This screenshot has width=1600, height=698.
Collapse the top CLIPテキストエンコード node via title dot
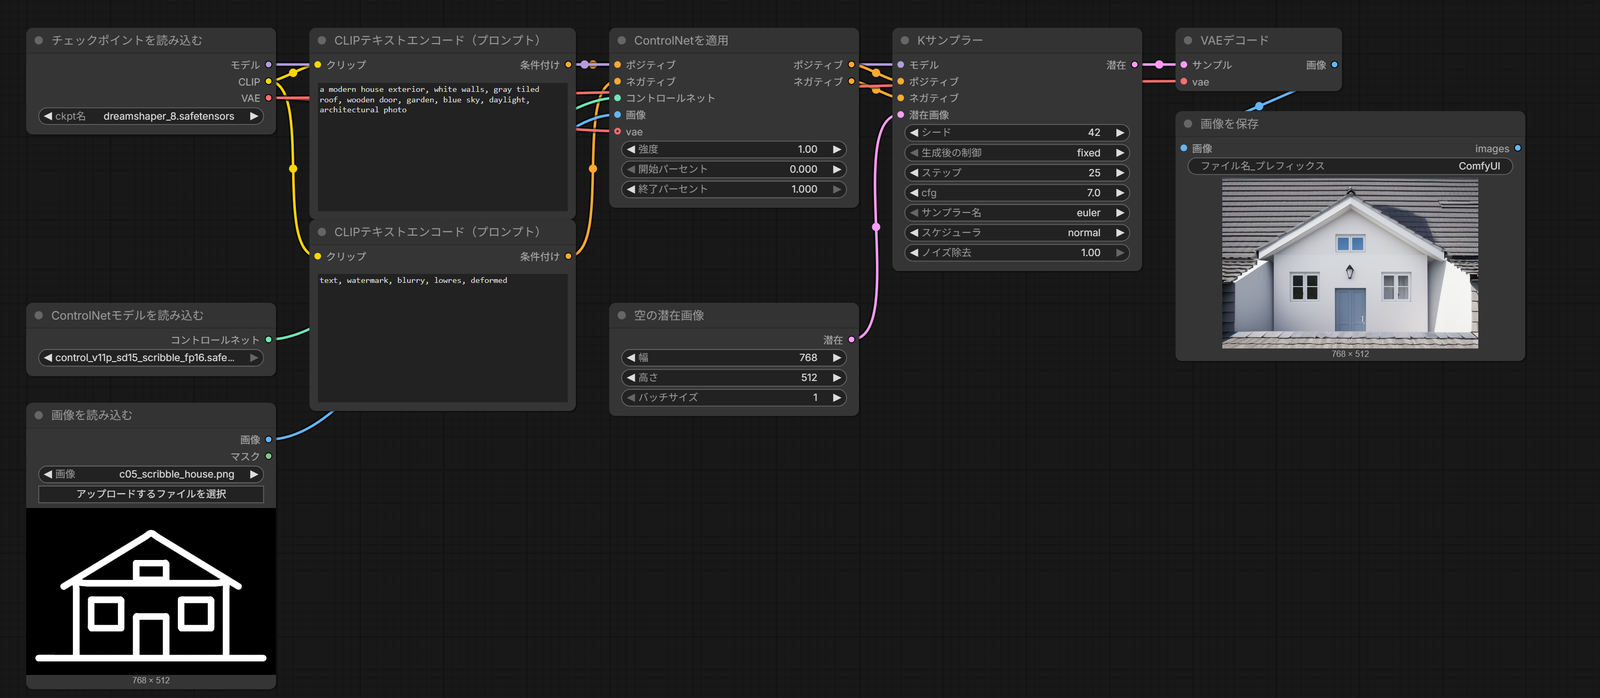[x=322, y=41]
